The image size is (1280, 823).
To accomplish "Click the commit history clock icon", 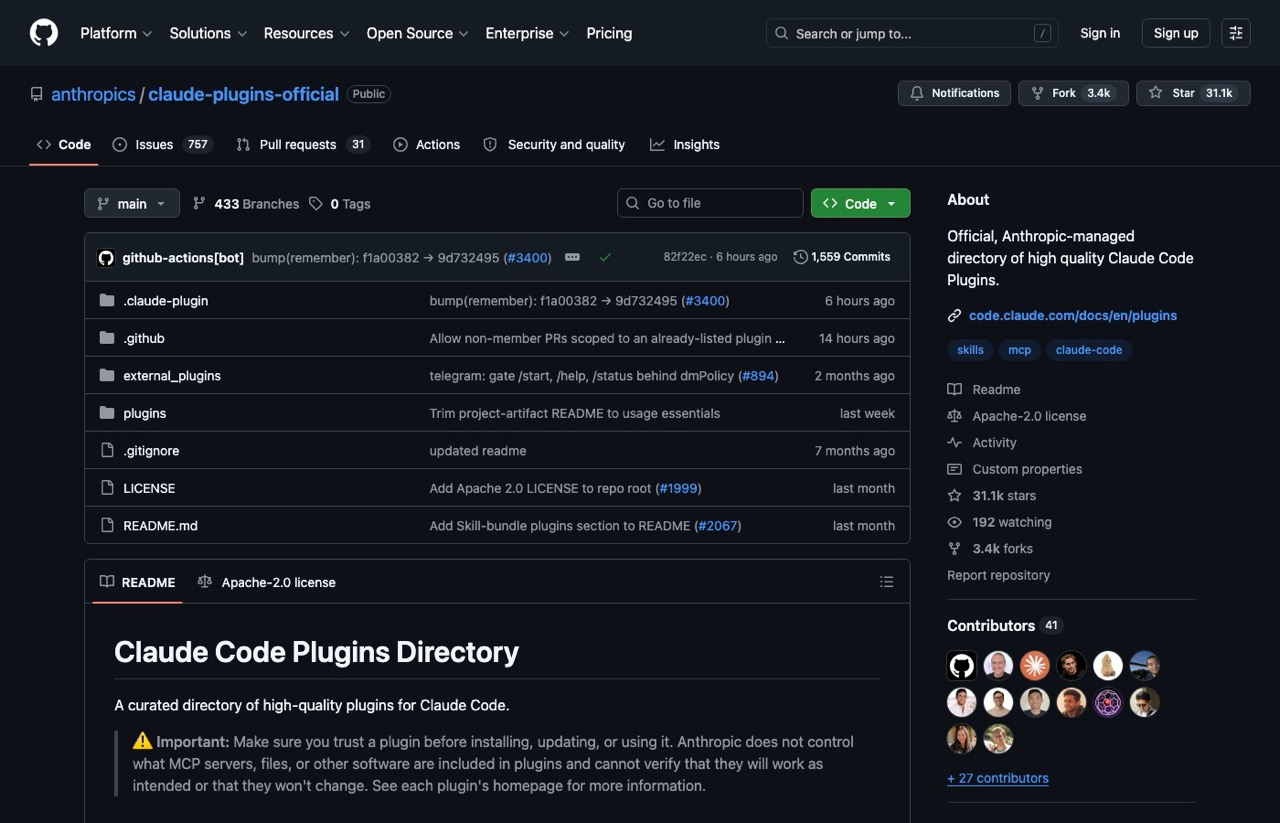I will click(800, 257).
